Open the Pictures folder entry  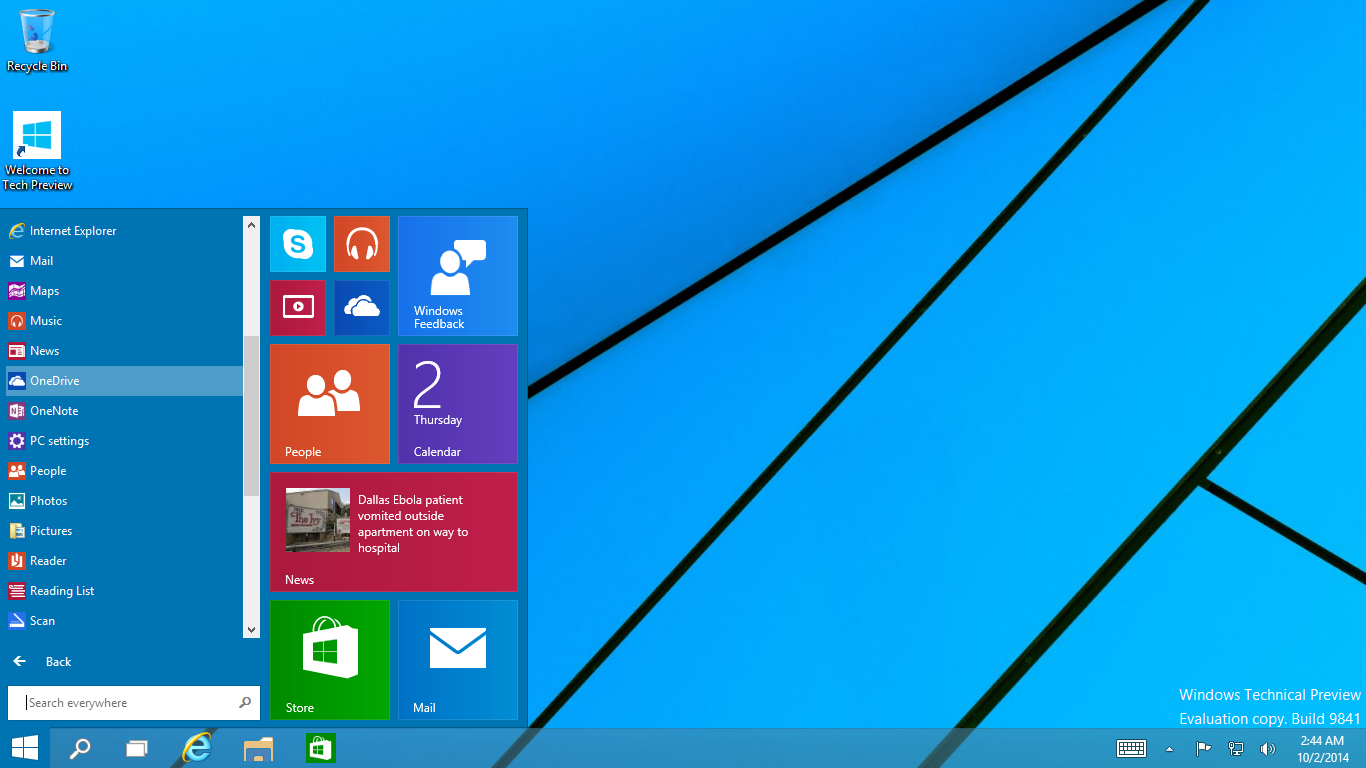point(124,531)
